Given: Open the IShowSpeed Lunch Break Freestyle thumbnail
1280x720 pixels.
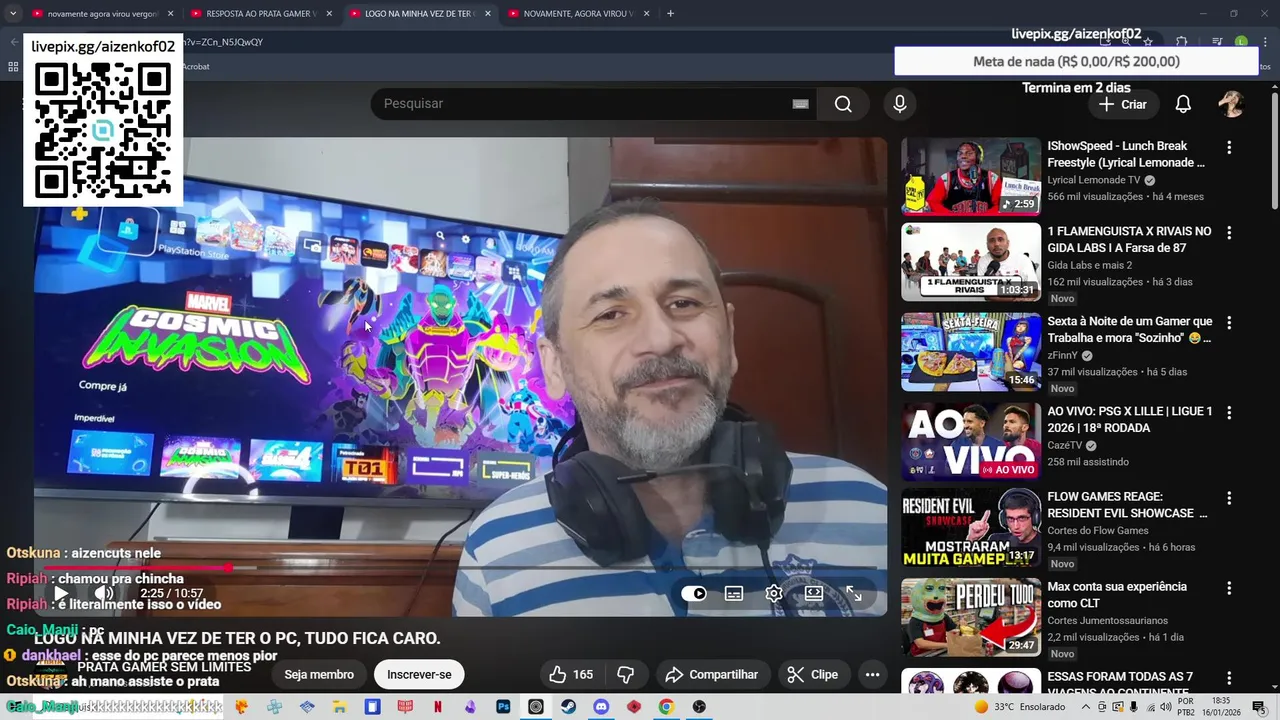Looking at the screenshot, I should 971,176.
